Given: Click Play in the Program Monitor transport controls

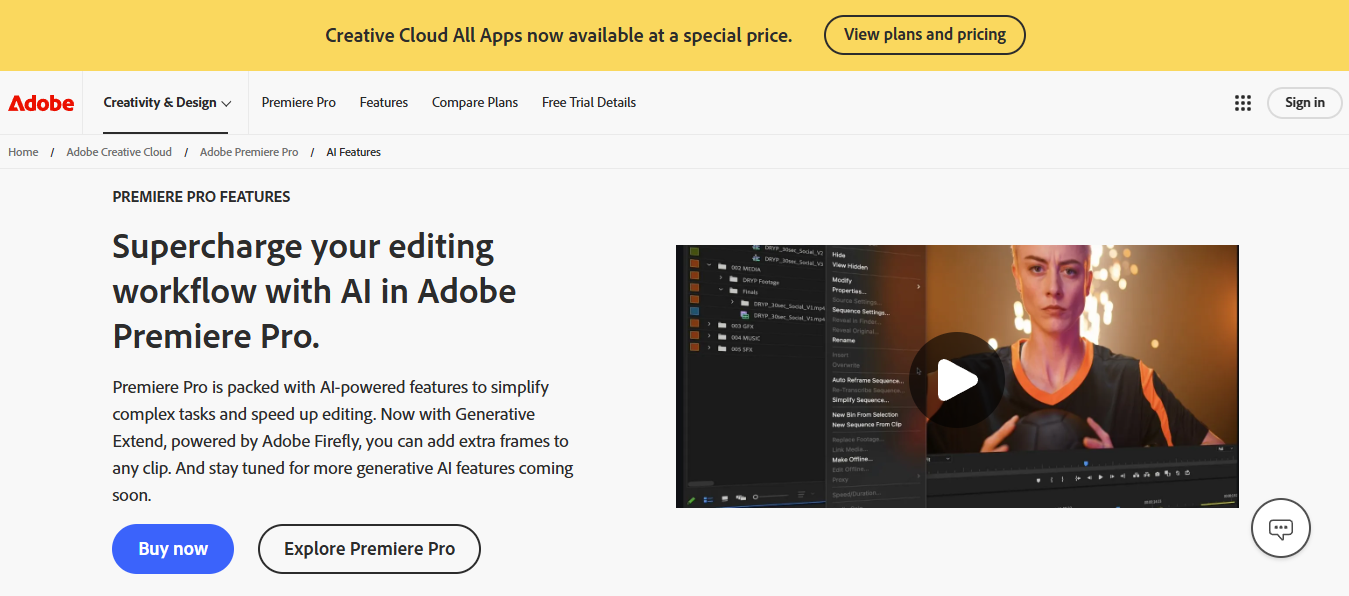Looking at the screenshot, I should 1101,477.
